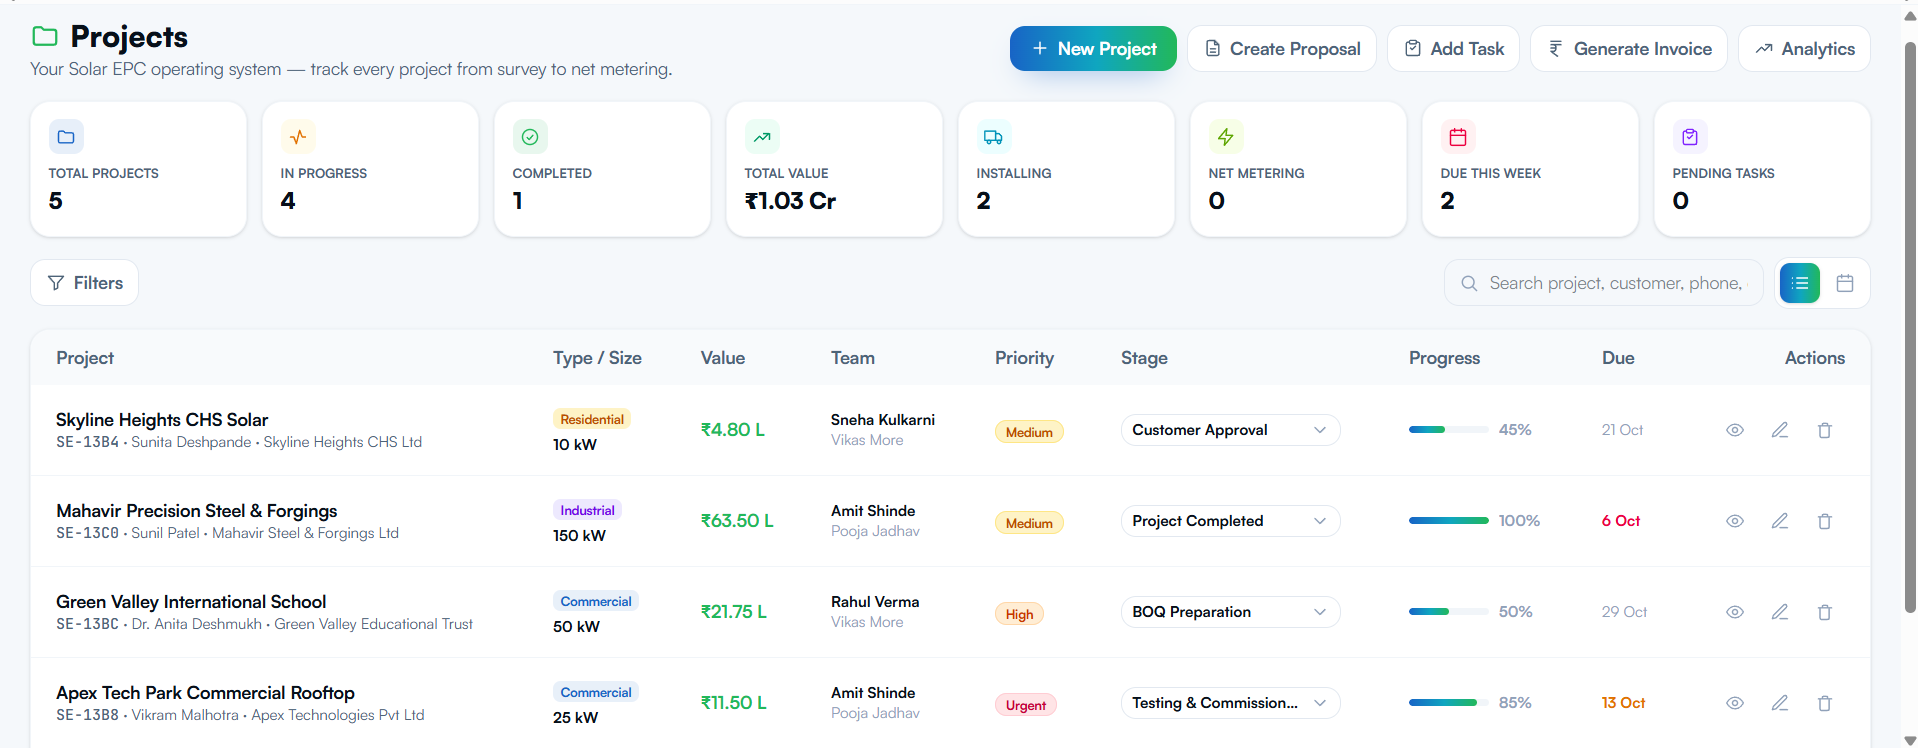
Task: Click Skyline Heights 45% progress bar
Action: pyautogui.click(x=1449, y=430)
